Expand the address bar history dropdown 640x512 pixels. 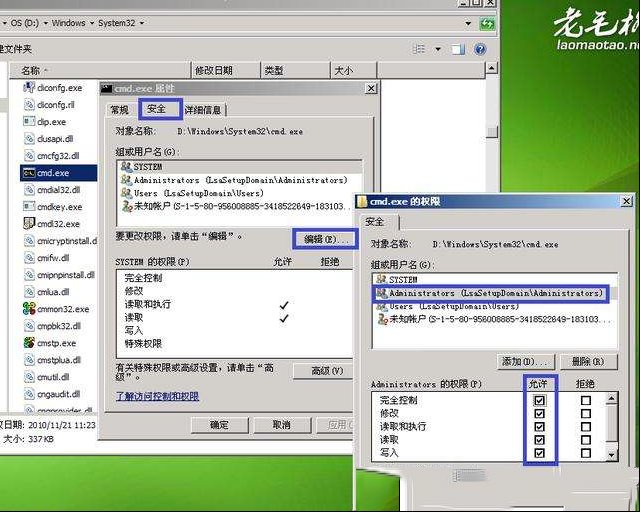click(468, 24)
